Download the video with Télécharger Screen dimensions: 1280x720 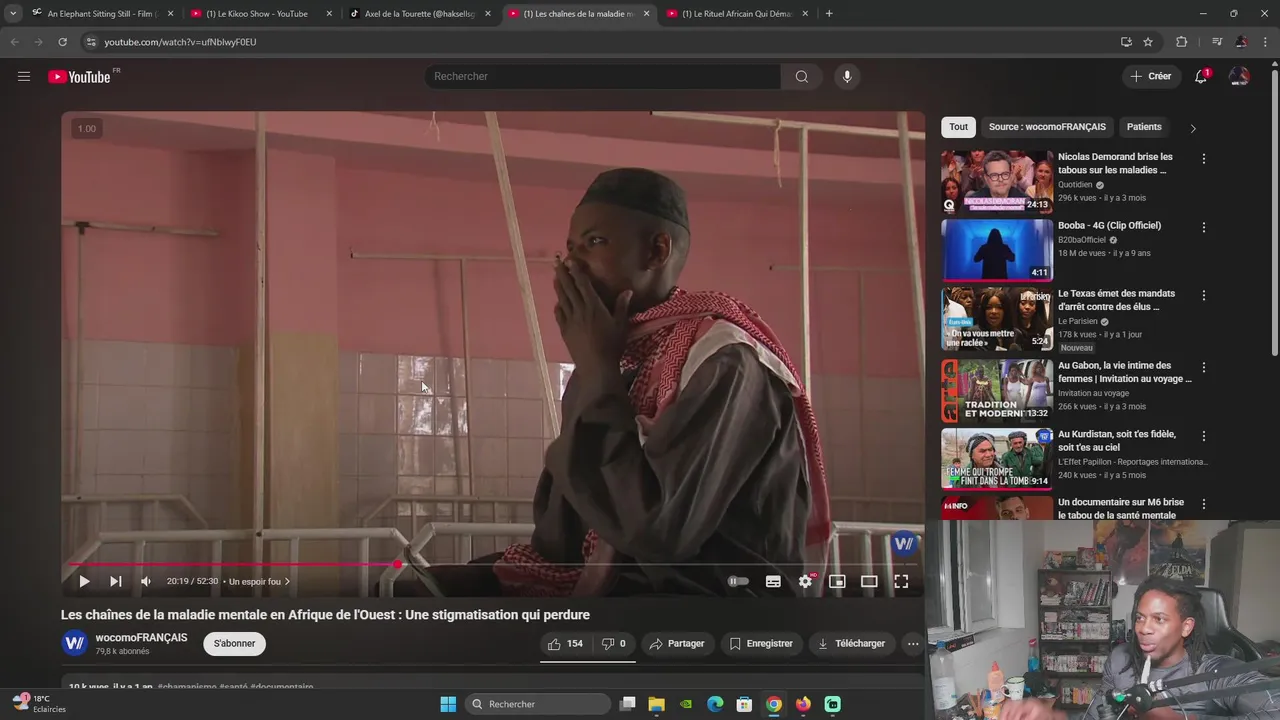click(851, 644)
